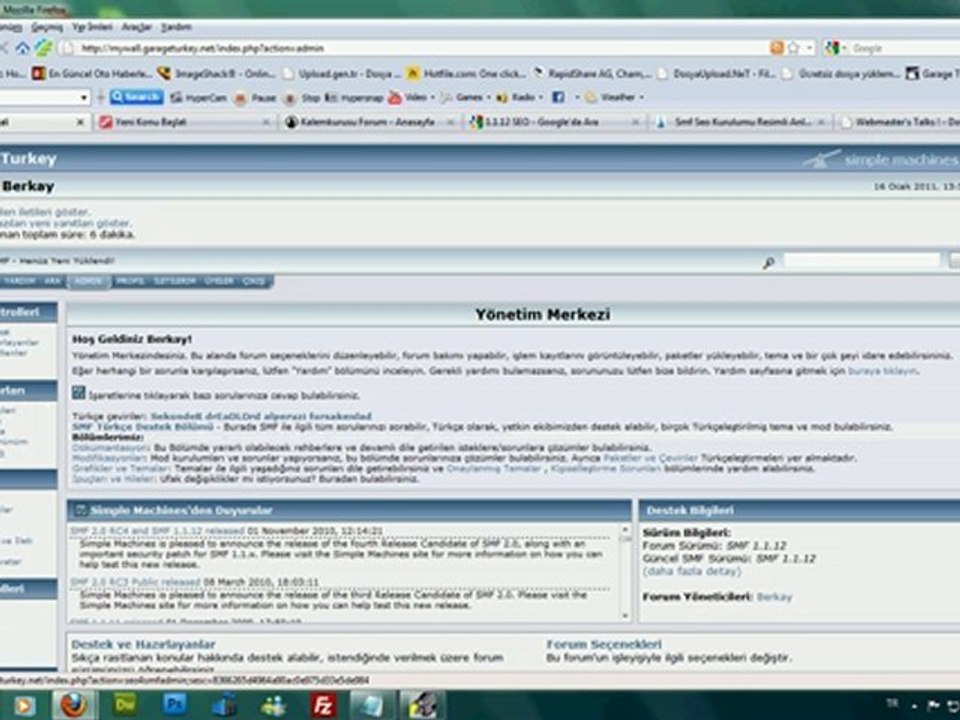Image resolution: width=960 pixels, height=720 pixels.
Task: Open SMF 2.0 RC4 and 1.1.12 released
Action: [x=157, y=531]
